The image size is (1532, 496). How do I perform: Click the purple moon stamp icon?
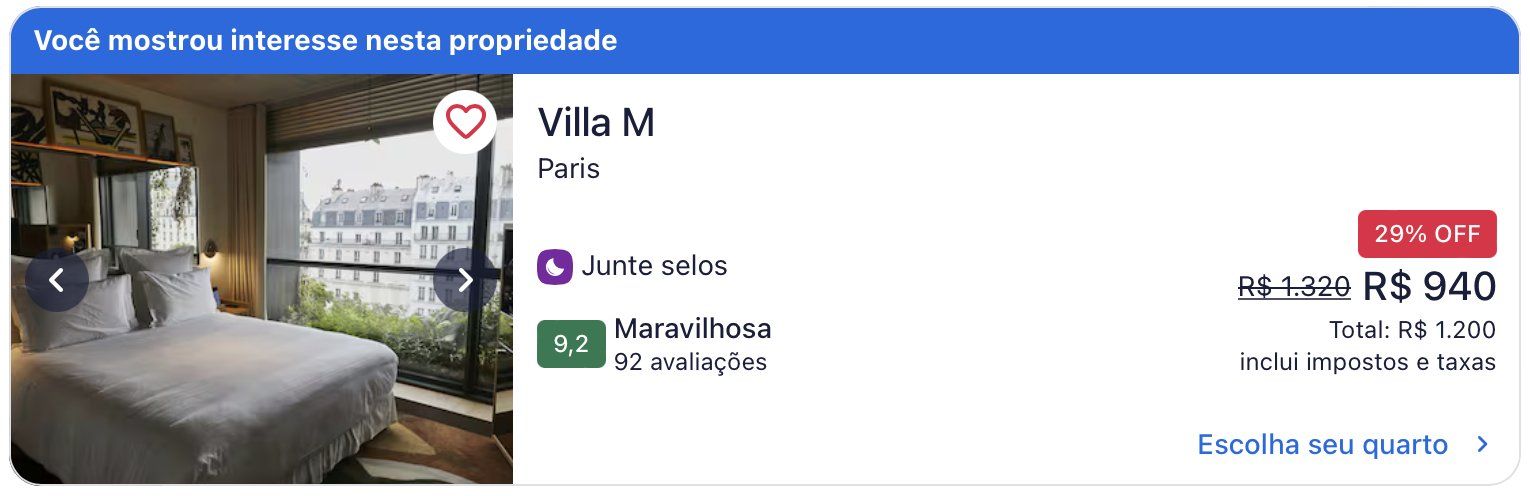click(555, 267)
